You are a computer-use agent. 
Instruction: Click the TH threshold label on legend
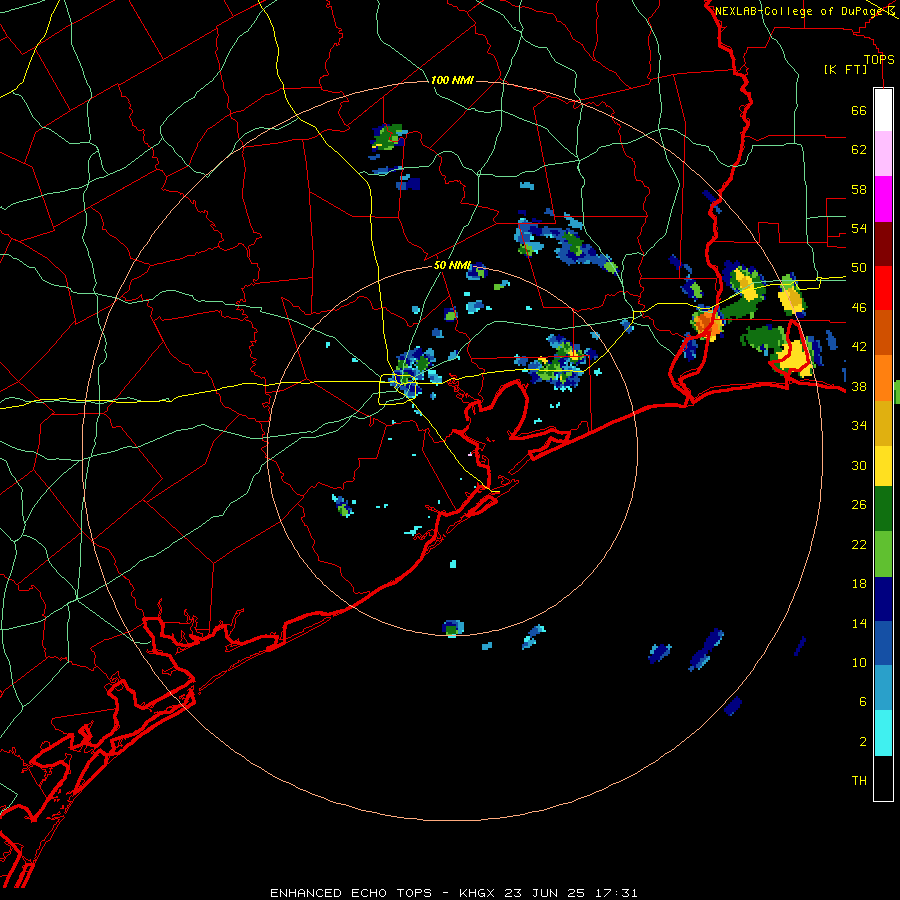[859, 781]
